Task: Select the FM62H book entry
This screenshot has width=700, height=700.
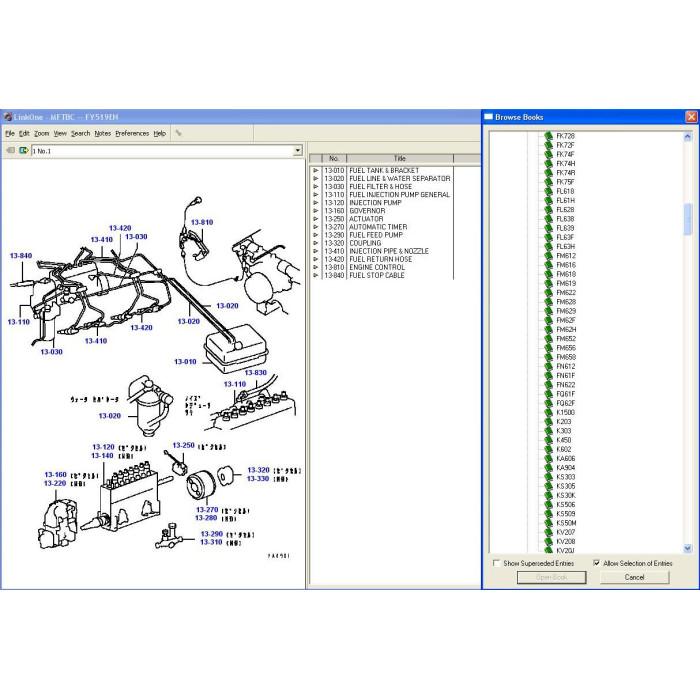Action: 566,329
